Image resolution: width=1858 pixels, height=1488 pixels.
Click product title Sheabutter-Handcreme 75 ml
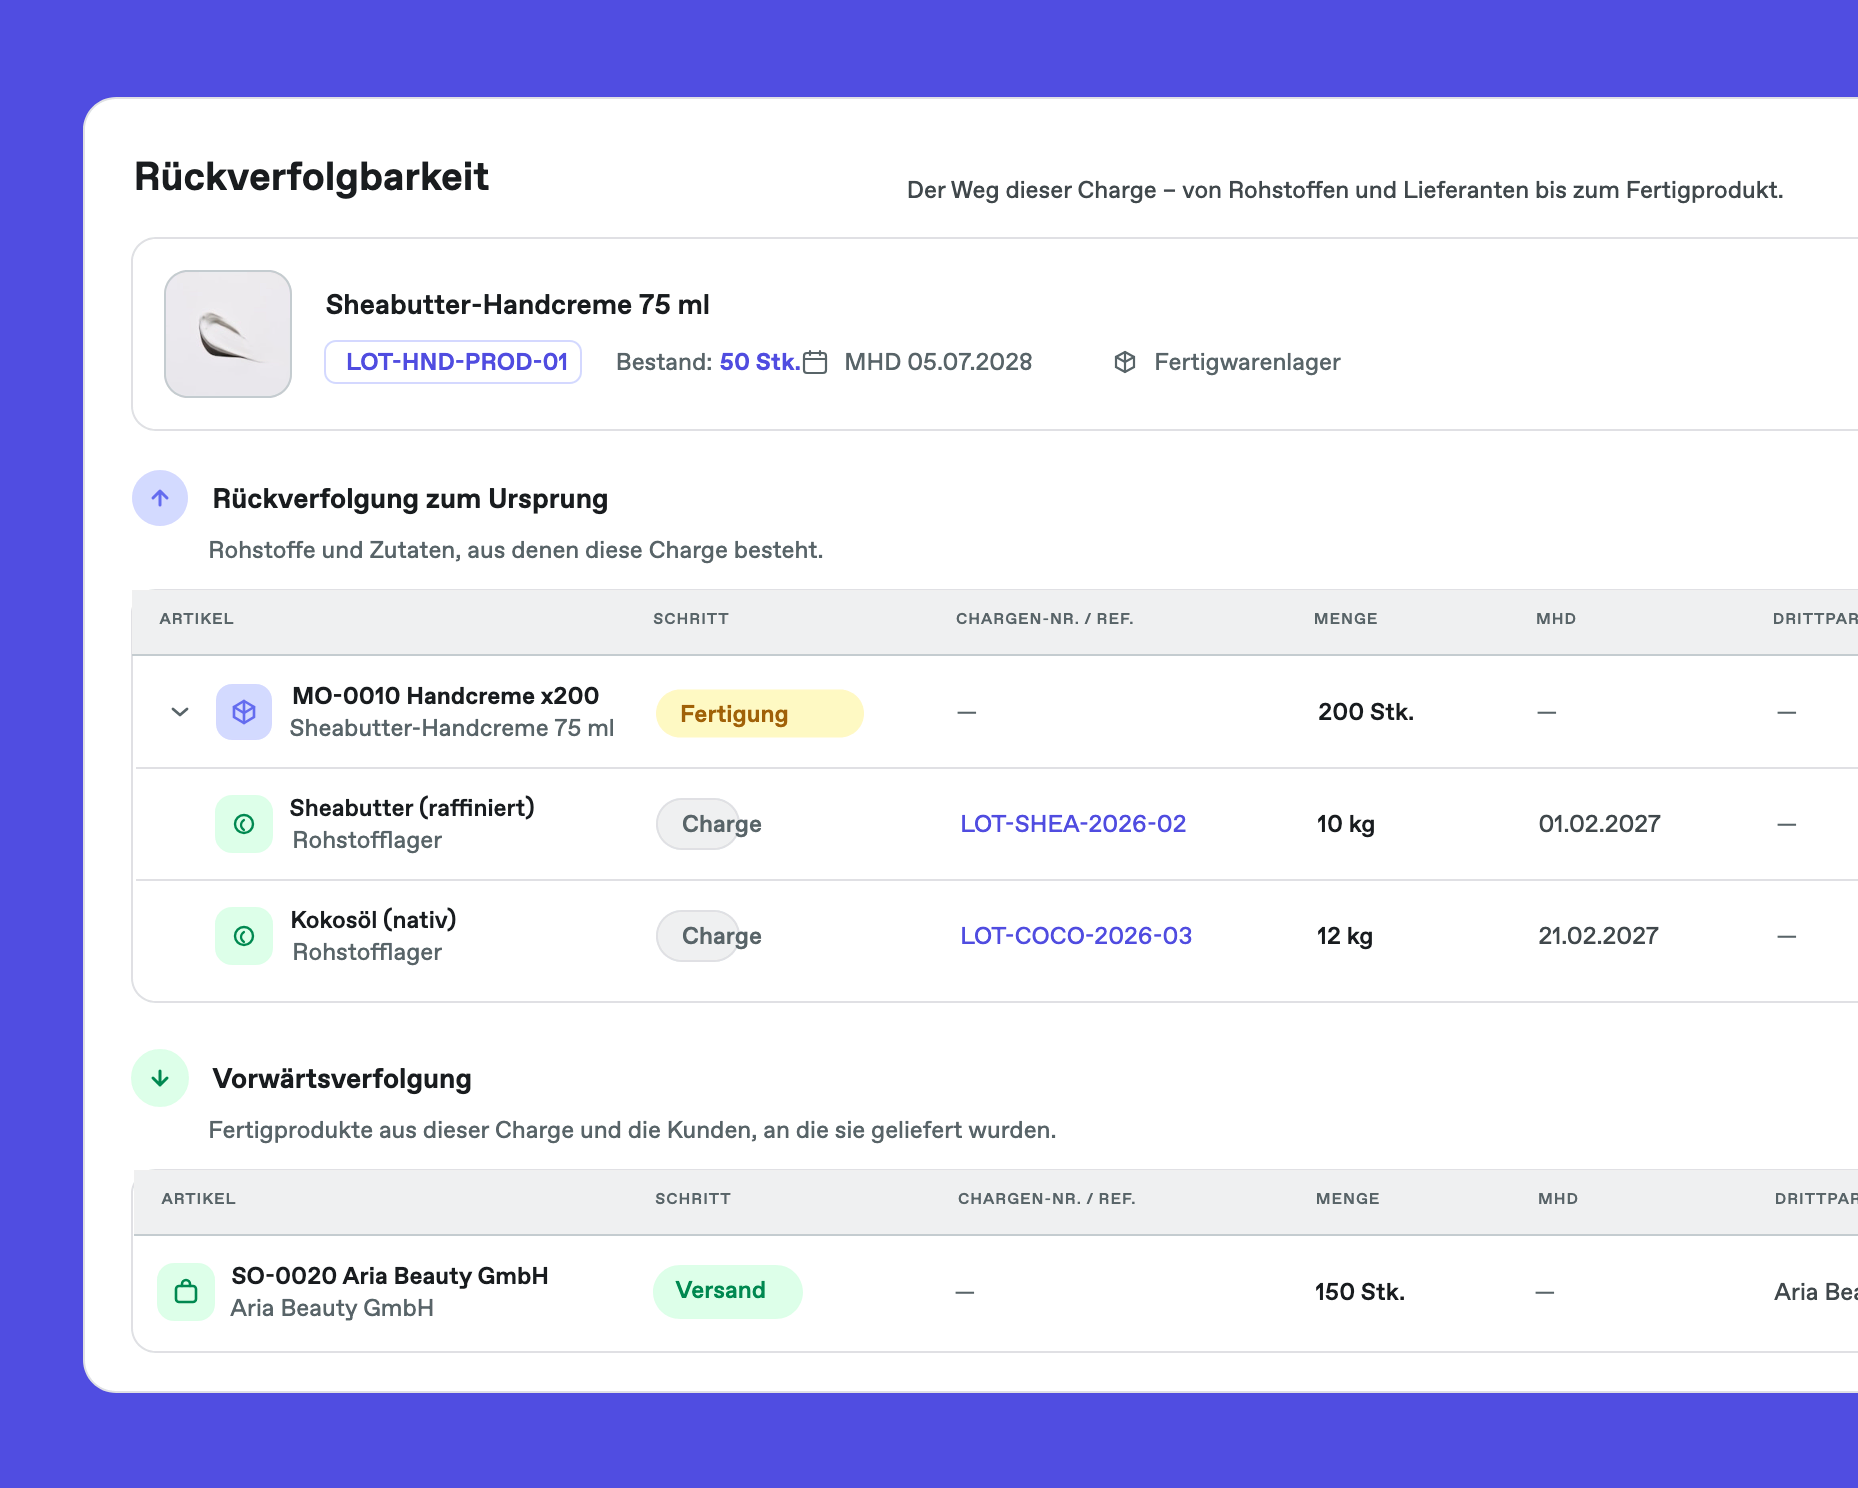tap(518, 305)
